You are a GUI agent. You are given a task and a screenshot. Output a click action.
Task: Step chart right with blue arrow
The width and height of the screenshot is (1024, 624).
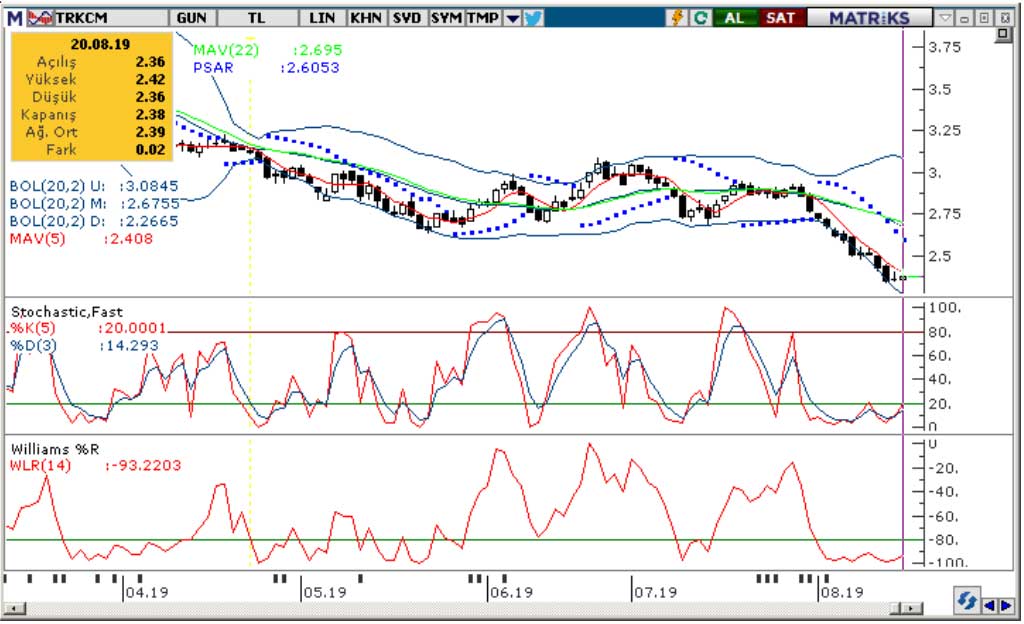point(1006,606)
